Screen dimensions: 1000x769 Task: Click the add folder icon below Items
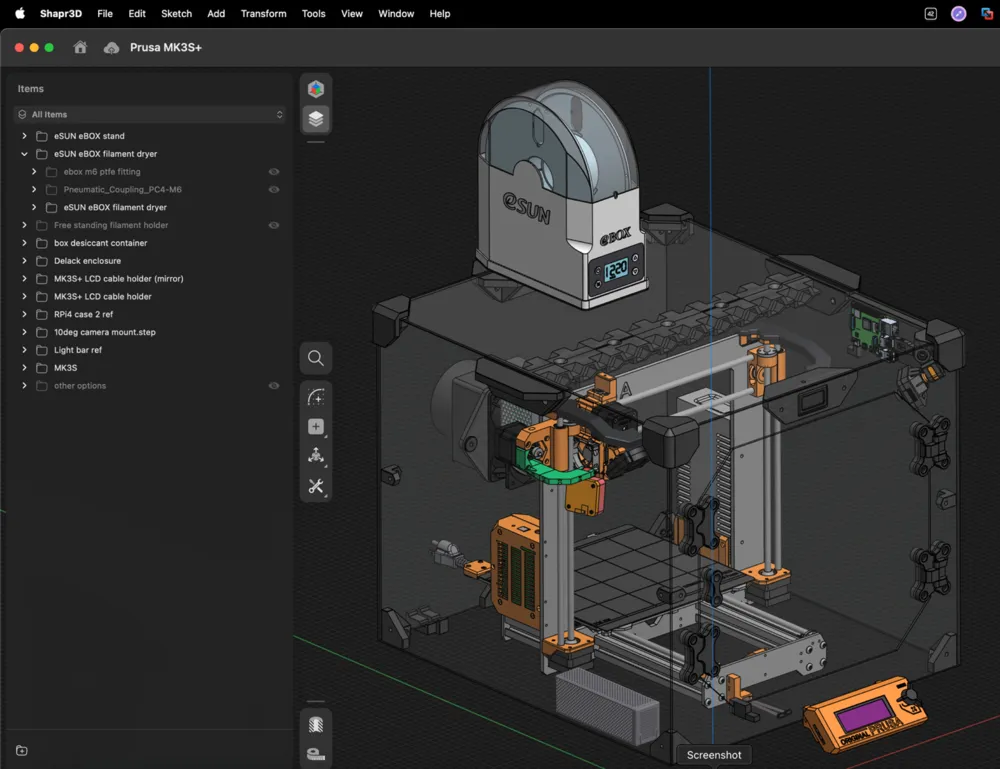tap(22, 751)
